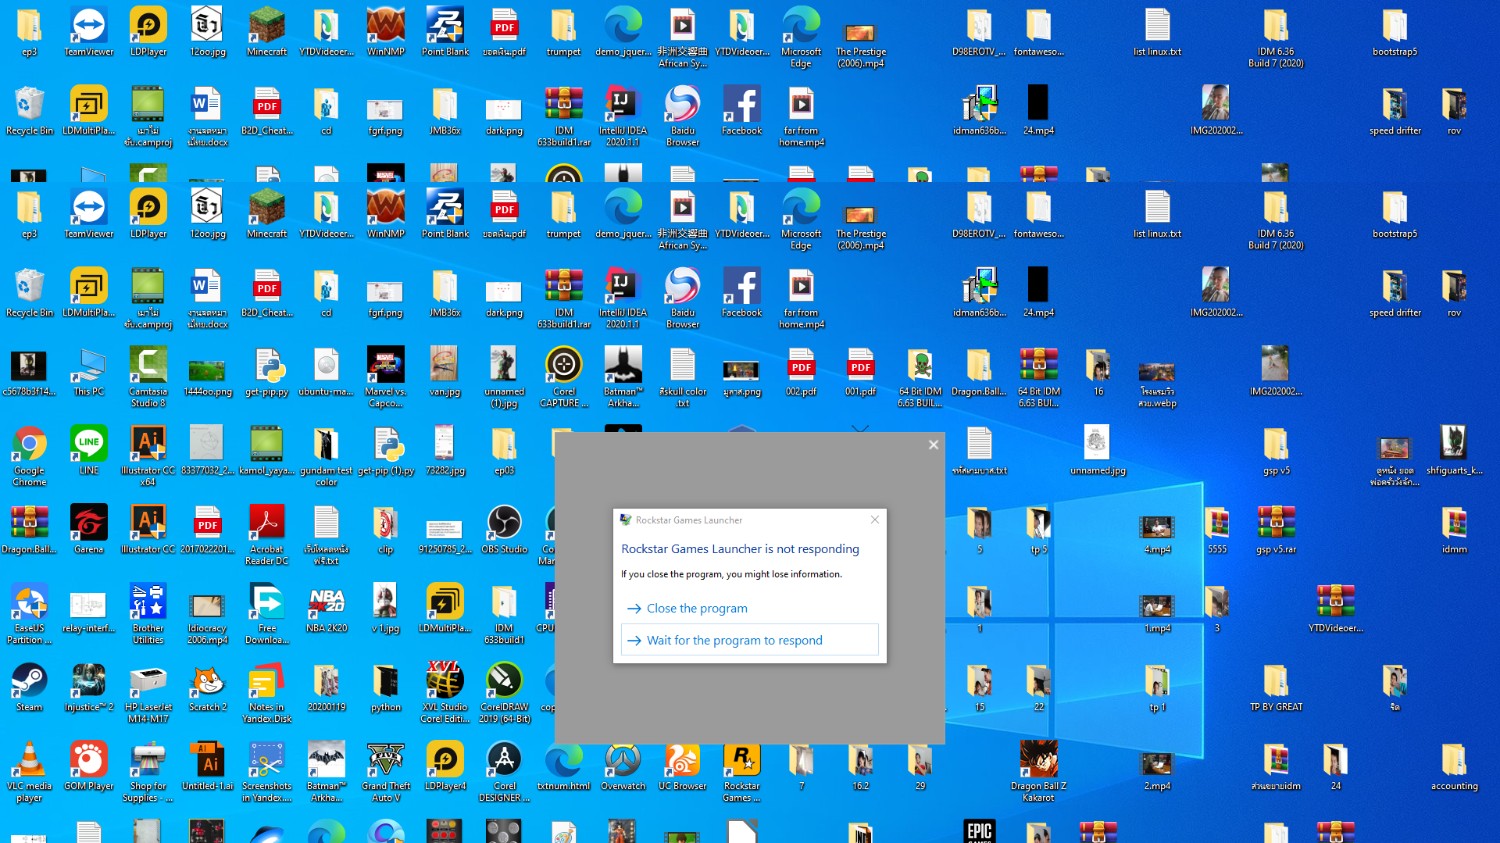This screenshot has height=843, width=1500.
Task: Open the Untitled-1.ai Illustrator file
Action: coord(208,767)
